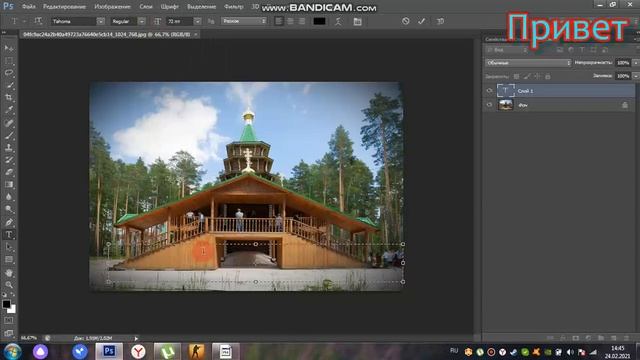Select the Rectangular Marquee tool
The width and height of the screenshot is (640, 360).
point(9,61)
